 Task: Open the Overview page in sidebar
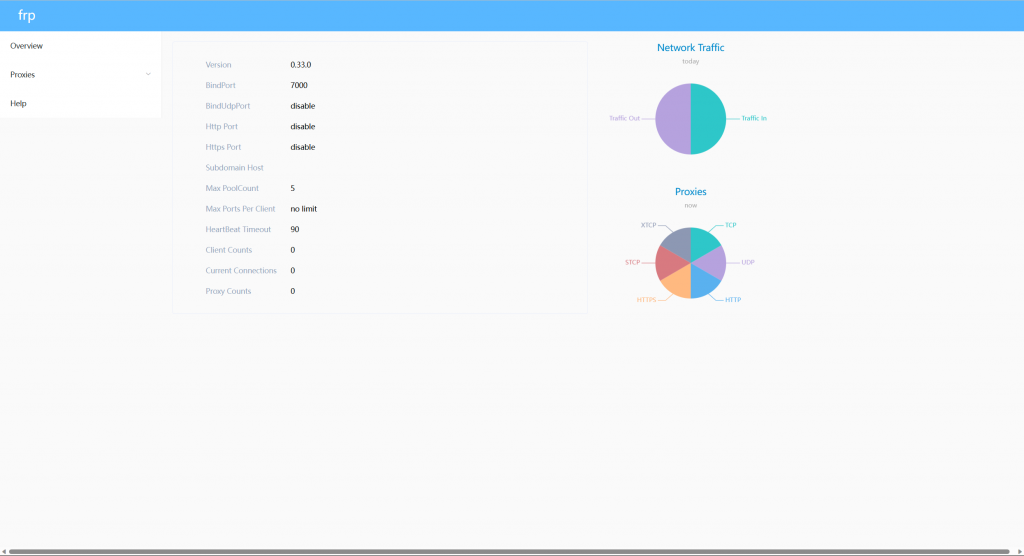point(27,46)
